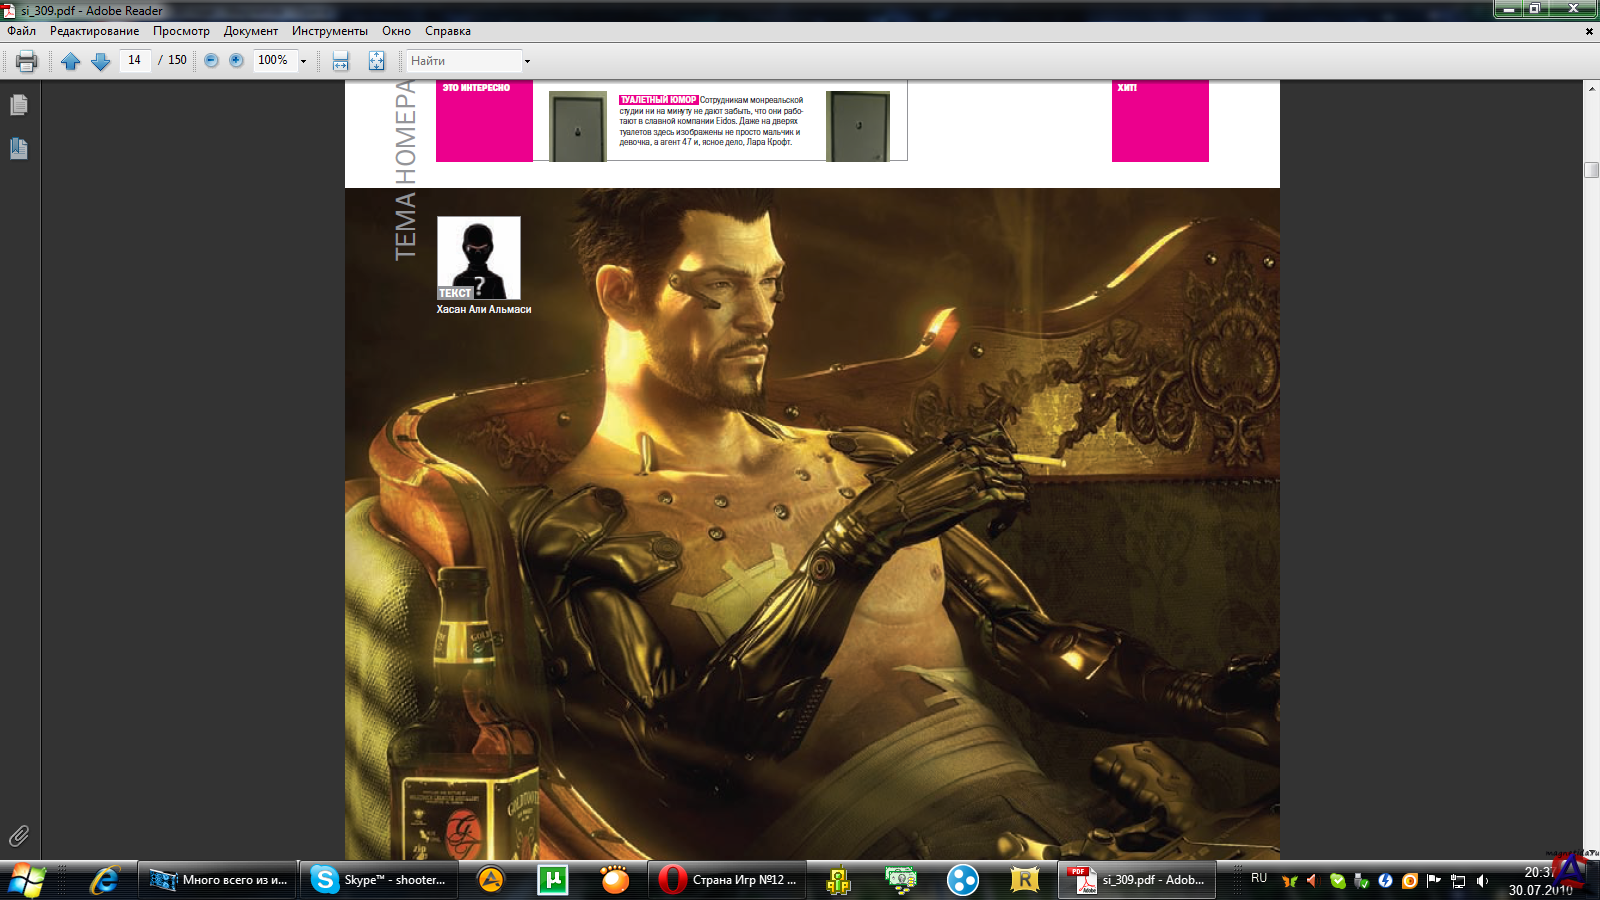Viewport: 1600px width, 900px height.
Task: Open the Attachments paperclip panel
Action: [18, 836]
